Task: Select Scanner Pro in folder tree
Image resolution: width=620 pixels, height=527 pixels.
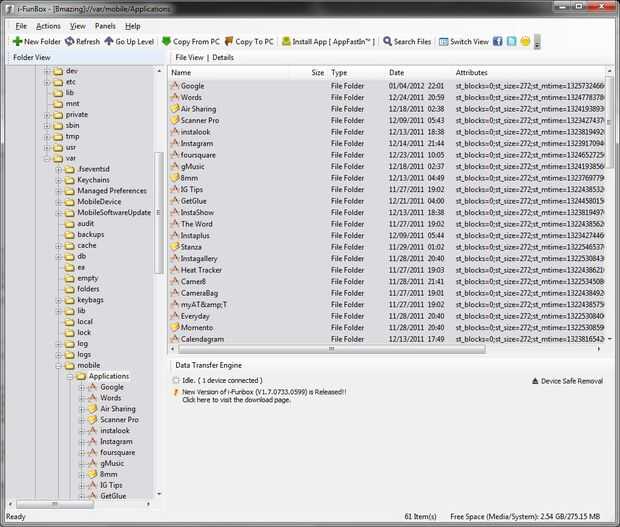Action: [119, 419]
